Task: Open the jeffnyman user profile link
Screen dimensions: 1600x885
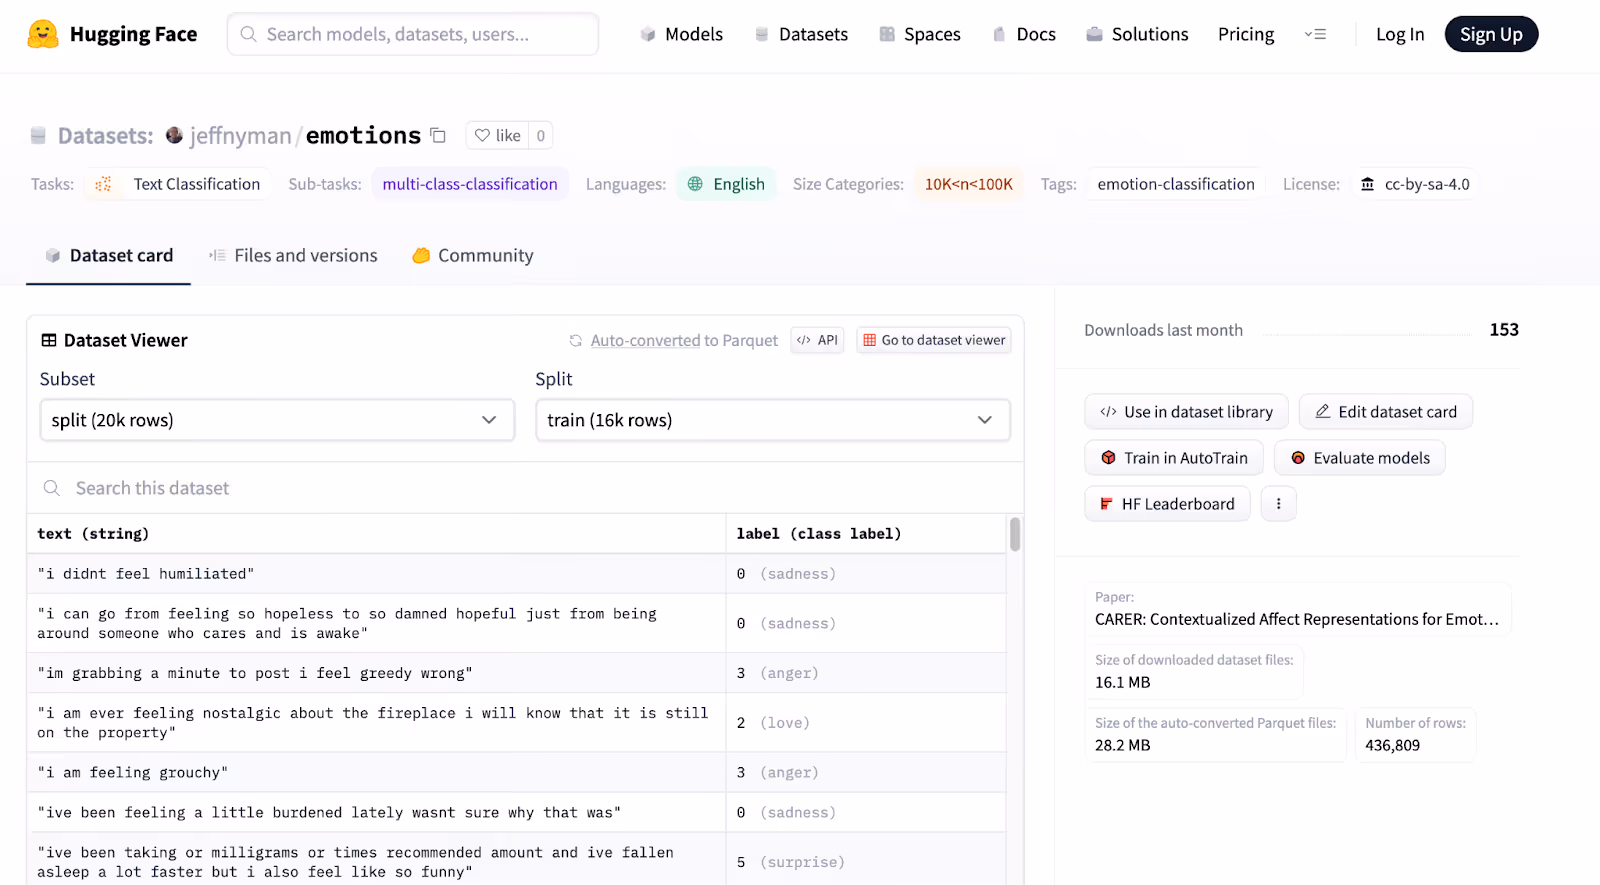Action: pyautogui.click(x=240, y=135)
